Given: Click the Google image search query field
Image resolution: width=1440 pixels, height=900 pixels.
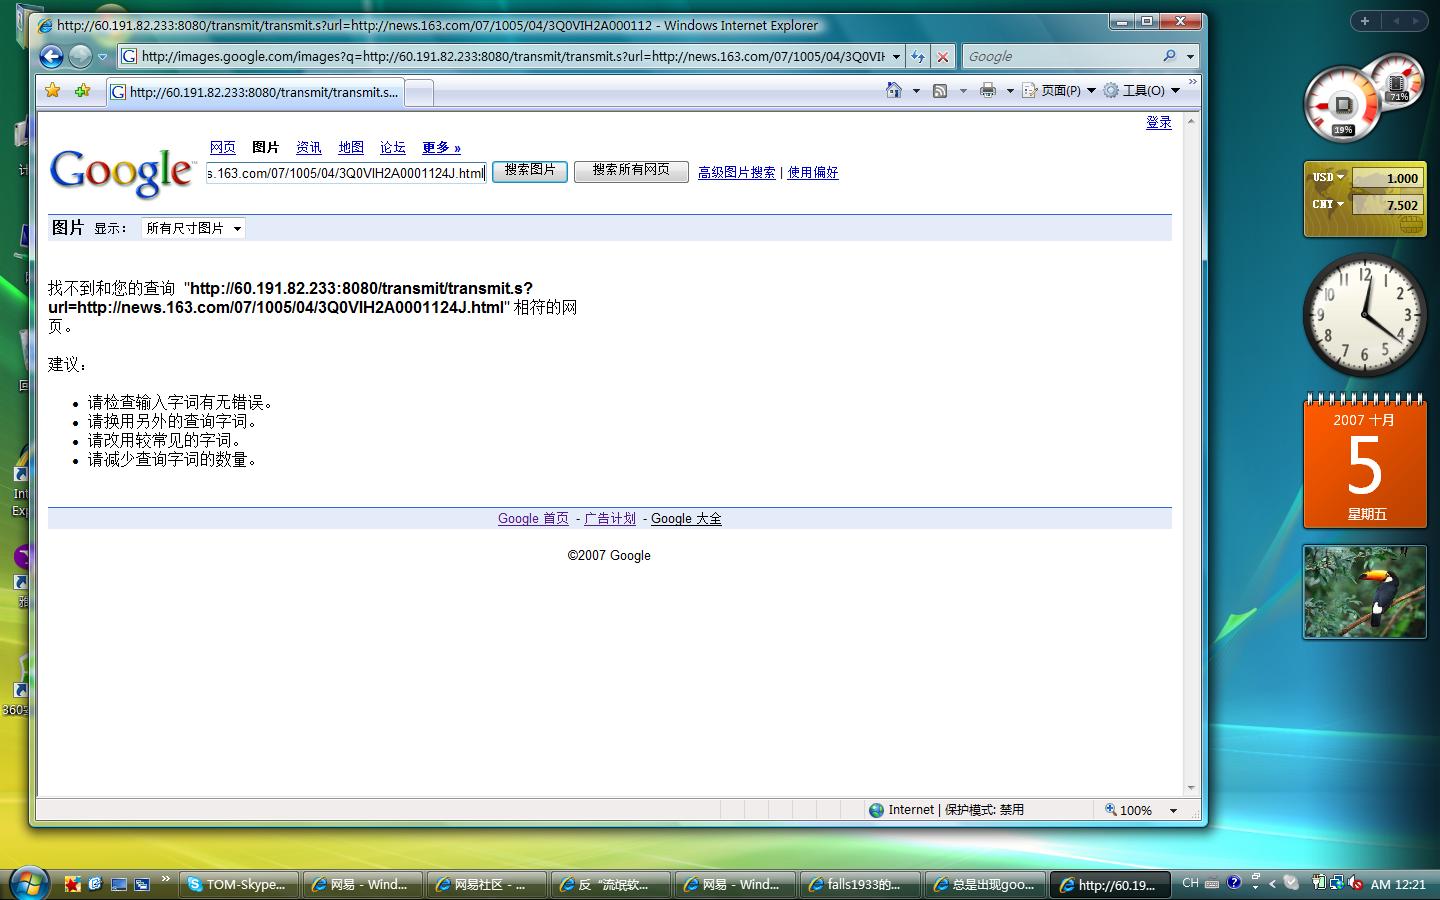Looking at the screenshot, I should pyautogui.click(x=346, y=173).
